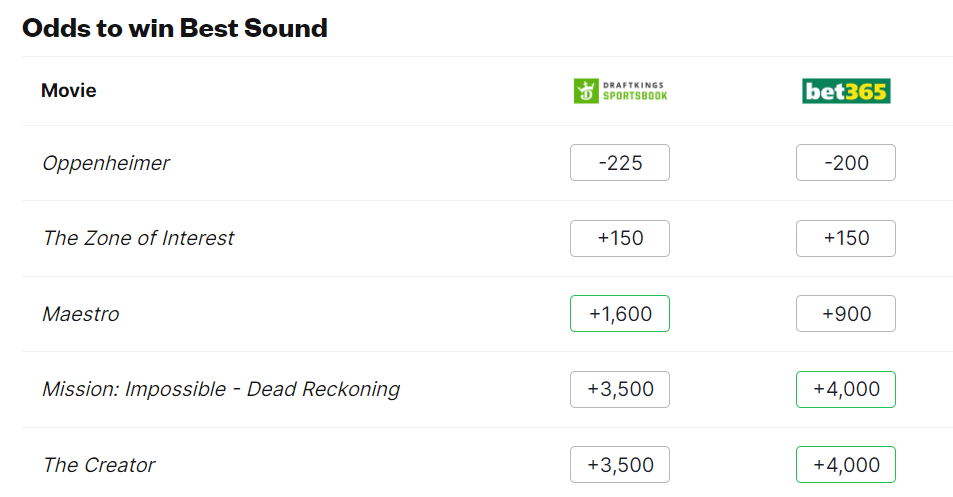The width and height of the screenshot is (953, 497).
Task: Select Mission: Impossible +4,000 bet365 odds
Action: pyautogui.click(x=846, y=389)
